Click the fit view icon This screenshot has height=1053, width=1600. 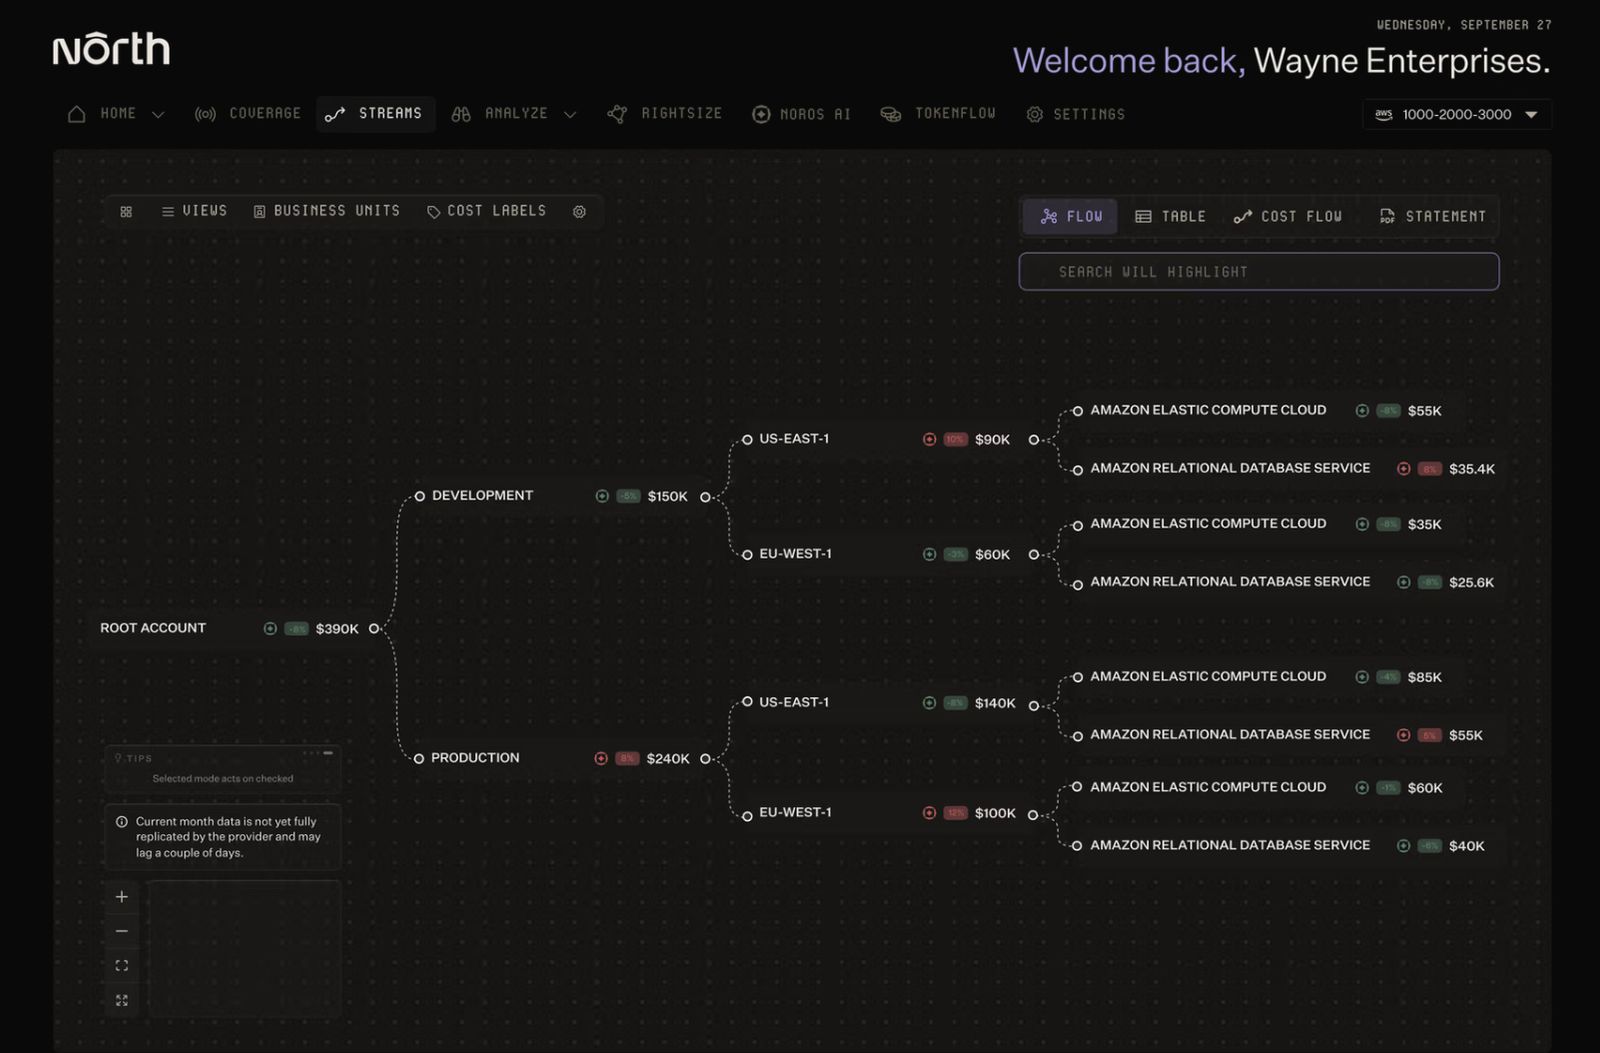[122, 966]
